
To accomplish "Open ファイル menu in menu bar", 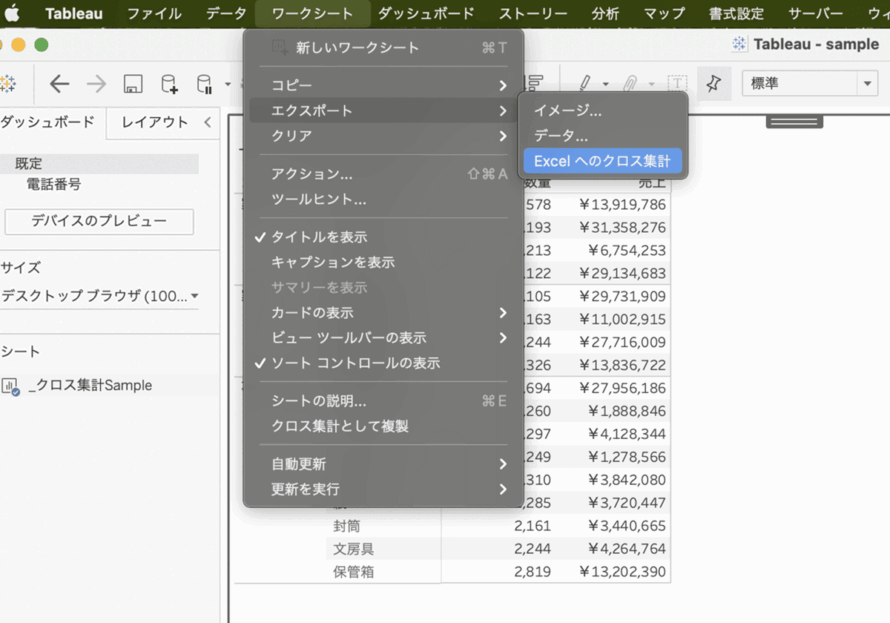I will point(154,13).
